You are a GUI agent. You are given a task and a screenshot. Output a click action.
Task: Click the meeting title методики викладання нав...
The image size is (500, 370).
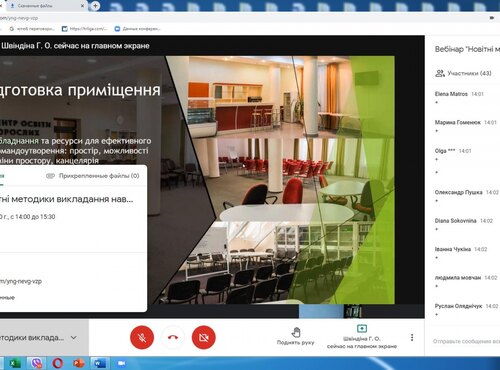pyautogui.click(x=67, y=199)
